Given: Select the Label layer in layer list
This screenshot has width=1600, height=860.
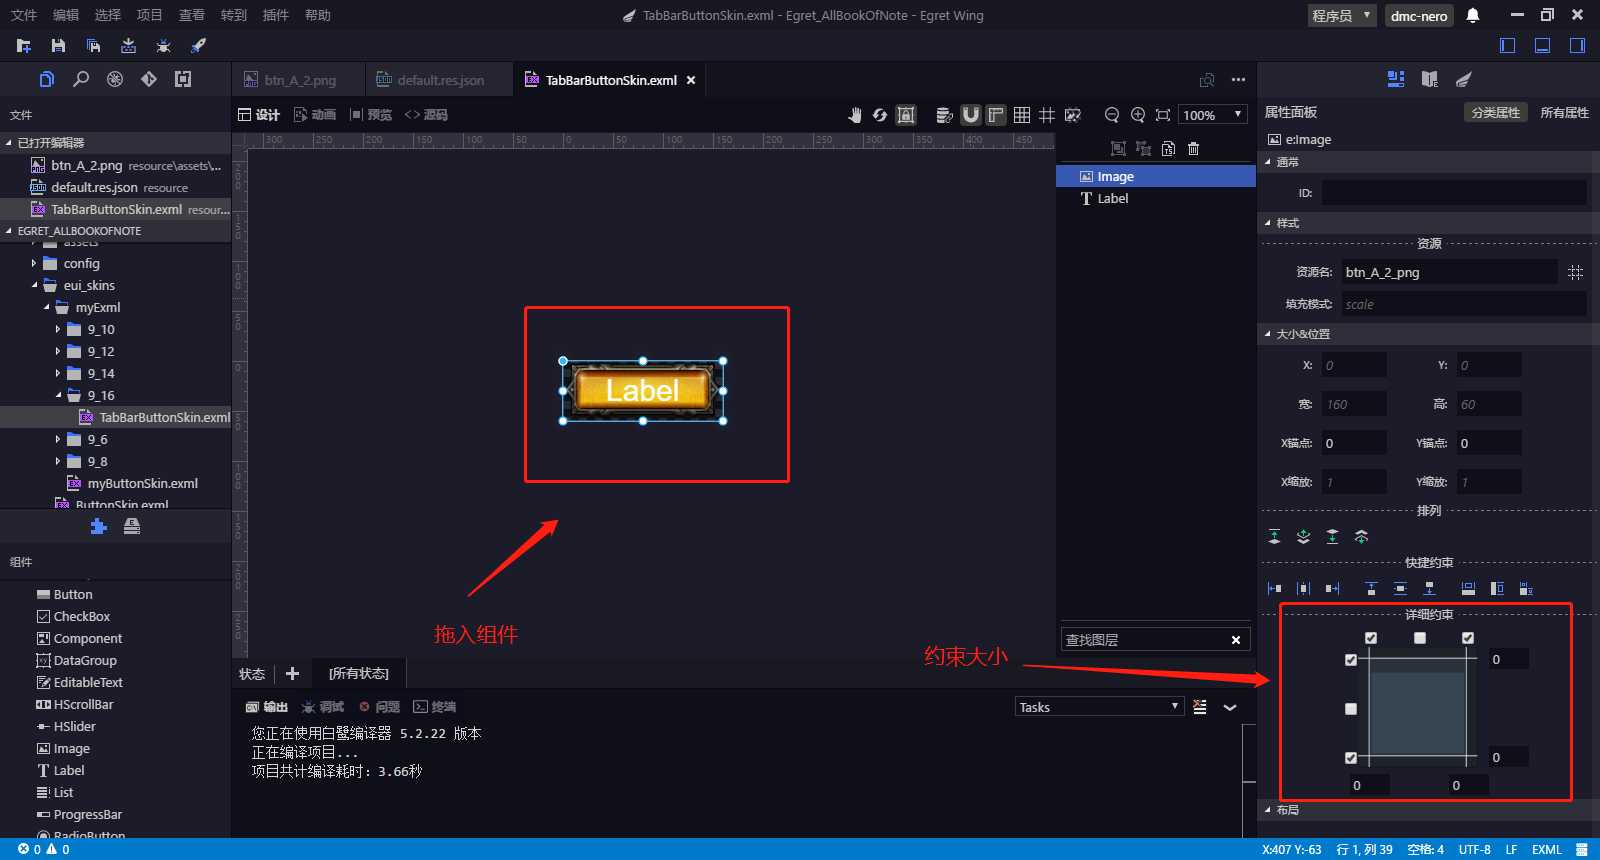Looking at the screenshot, I should [1156, 199].
